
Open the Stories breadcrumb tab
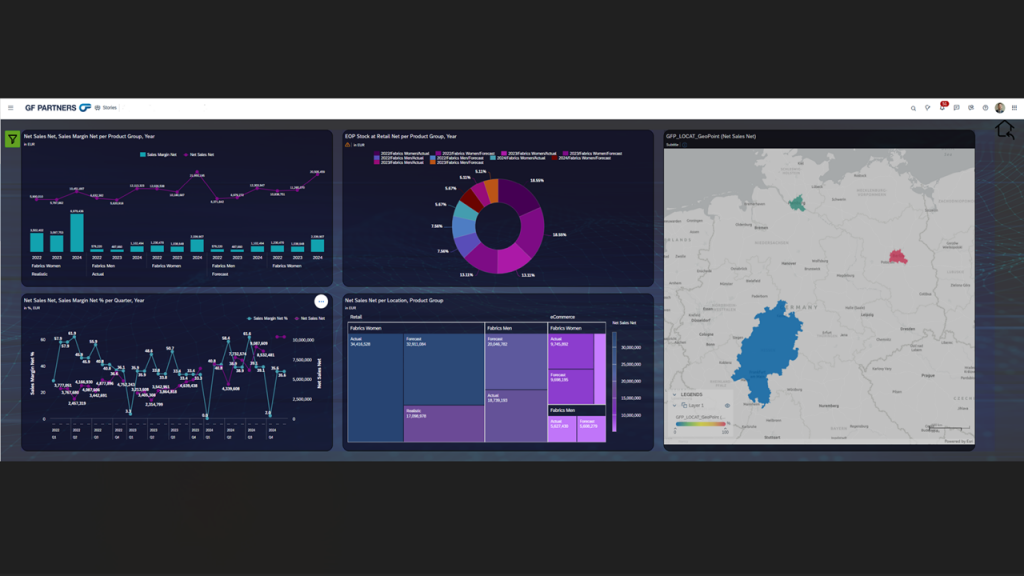point(106,108)
